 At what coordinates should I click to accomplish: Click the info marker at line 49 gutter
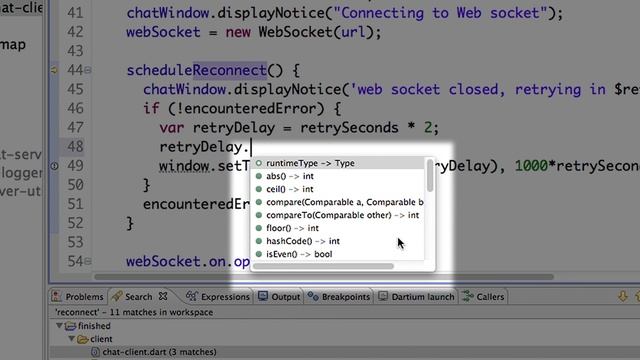[x=54, y=166]
